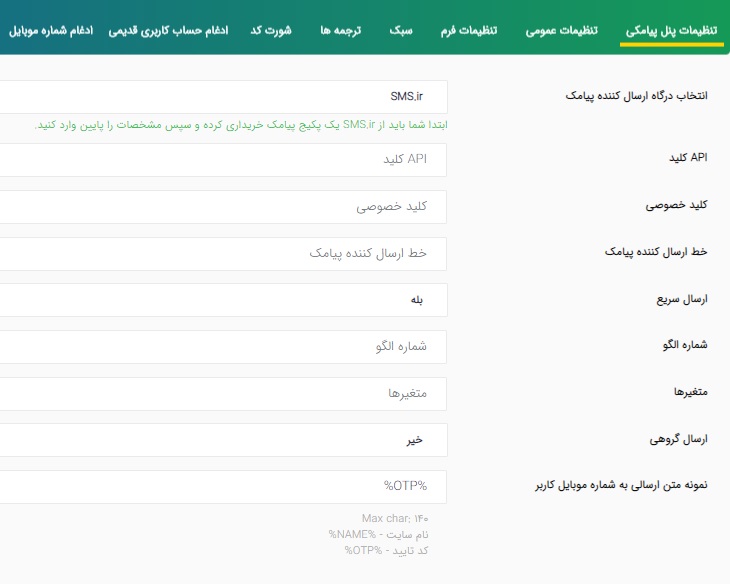The width and height of the screenshot is (730, 584).
Task: Select the Max char: ۱۴۰ hint text
Action: coord(395,518)
